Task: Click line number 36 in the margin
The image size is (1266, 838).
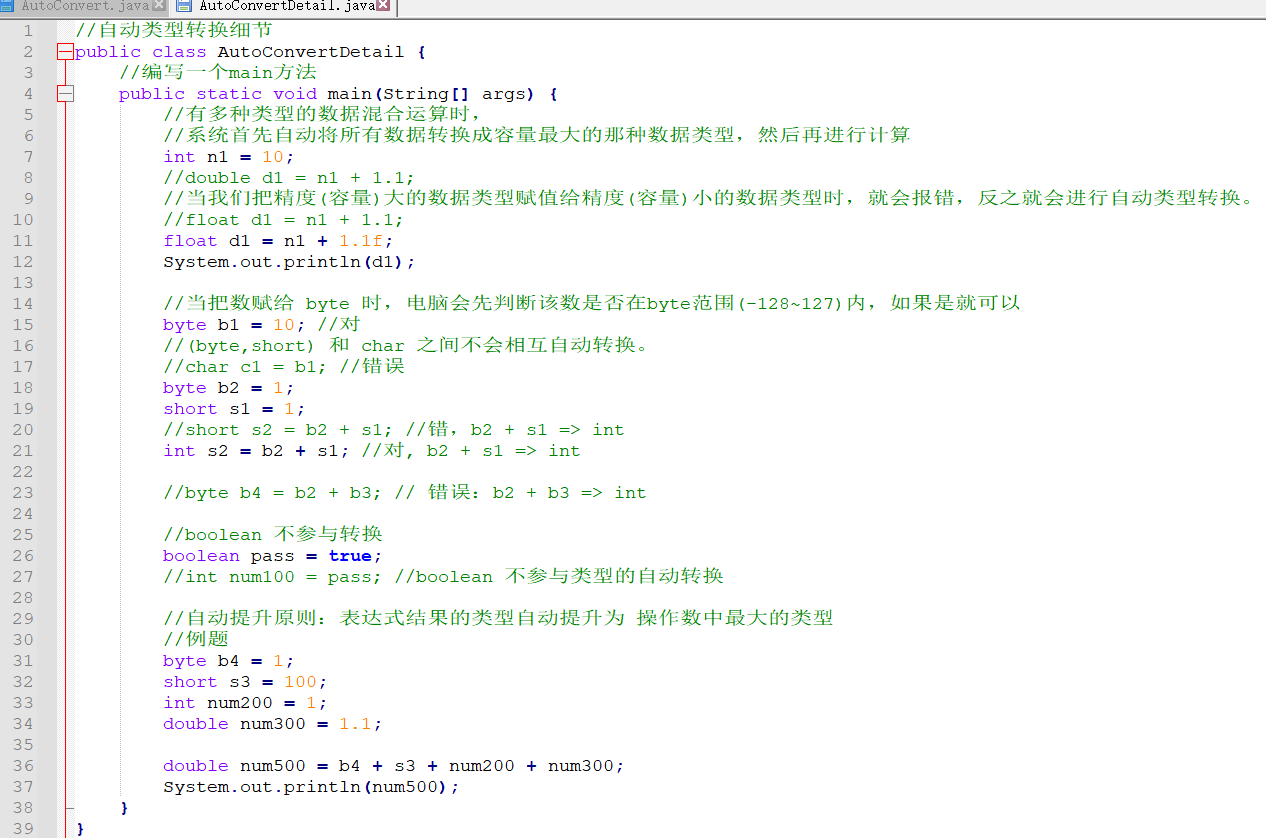Action: [22, 766]
